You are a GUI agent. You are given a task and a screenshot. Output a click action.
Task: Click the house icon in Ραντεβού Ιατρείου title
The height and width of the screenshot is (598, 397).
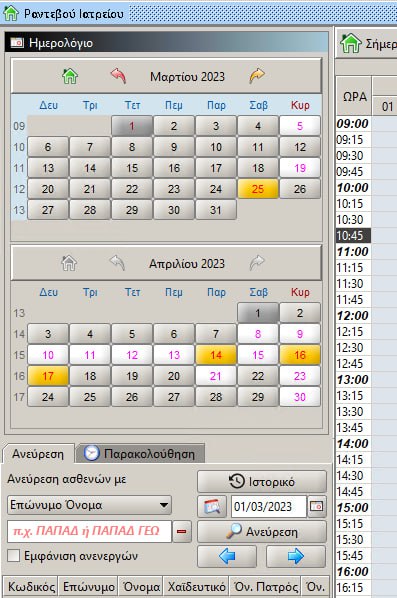tap(11, 13)
